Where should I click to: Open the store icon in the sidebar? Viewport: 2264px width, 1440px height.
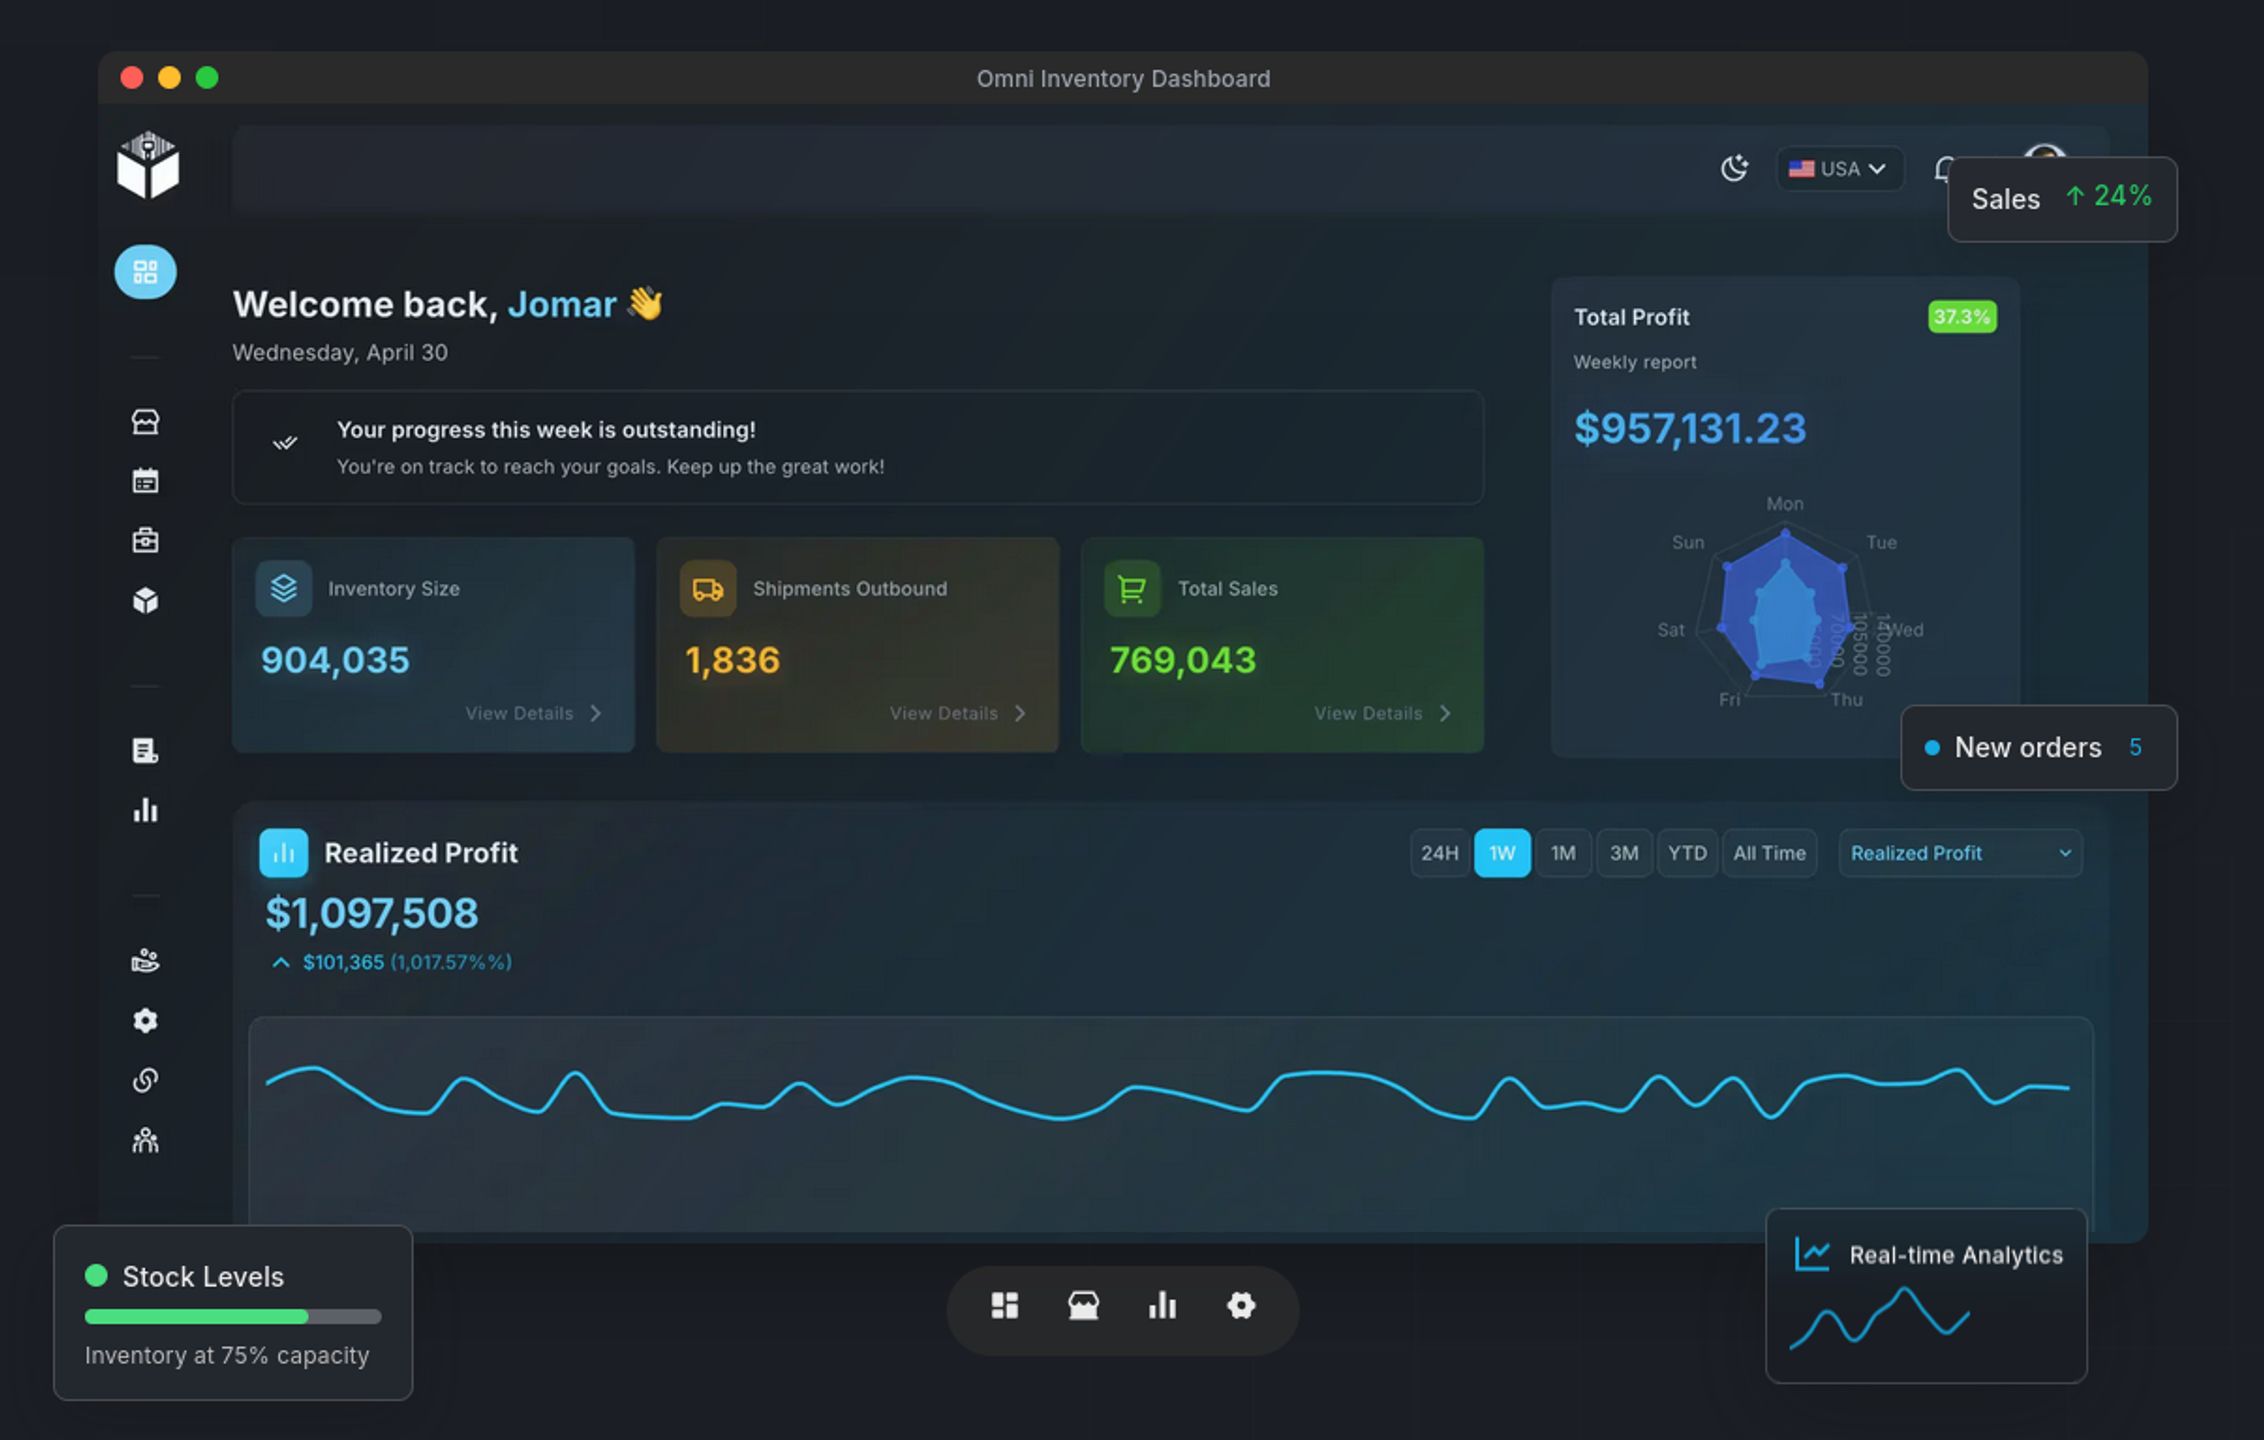[x=145, y=422]
